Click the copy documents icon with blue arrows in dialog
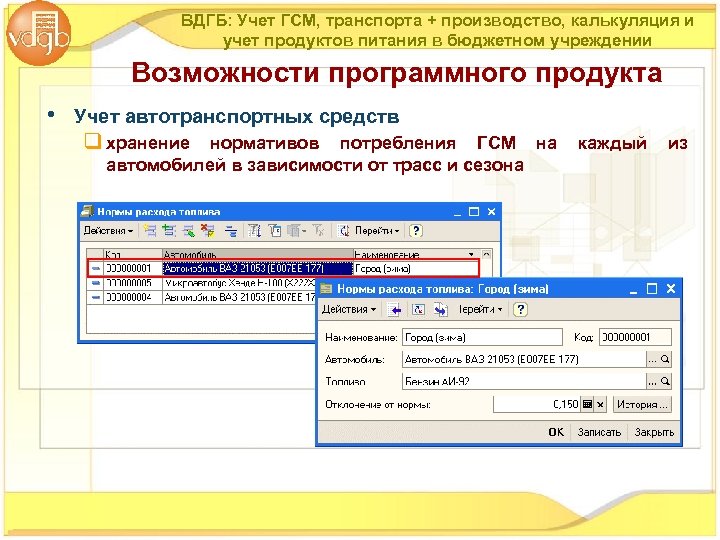Image resolution: width=720 pixels, height=540 pixels. tap(440, 310)
